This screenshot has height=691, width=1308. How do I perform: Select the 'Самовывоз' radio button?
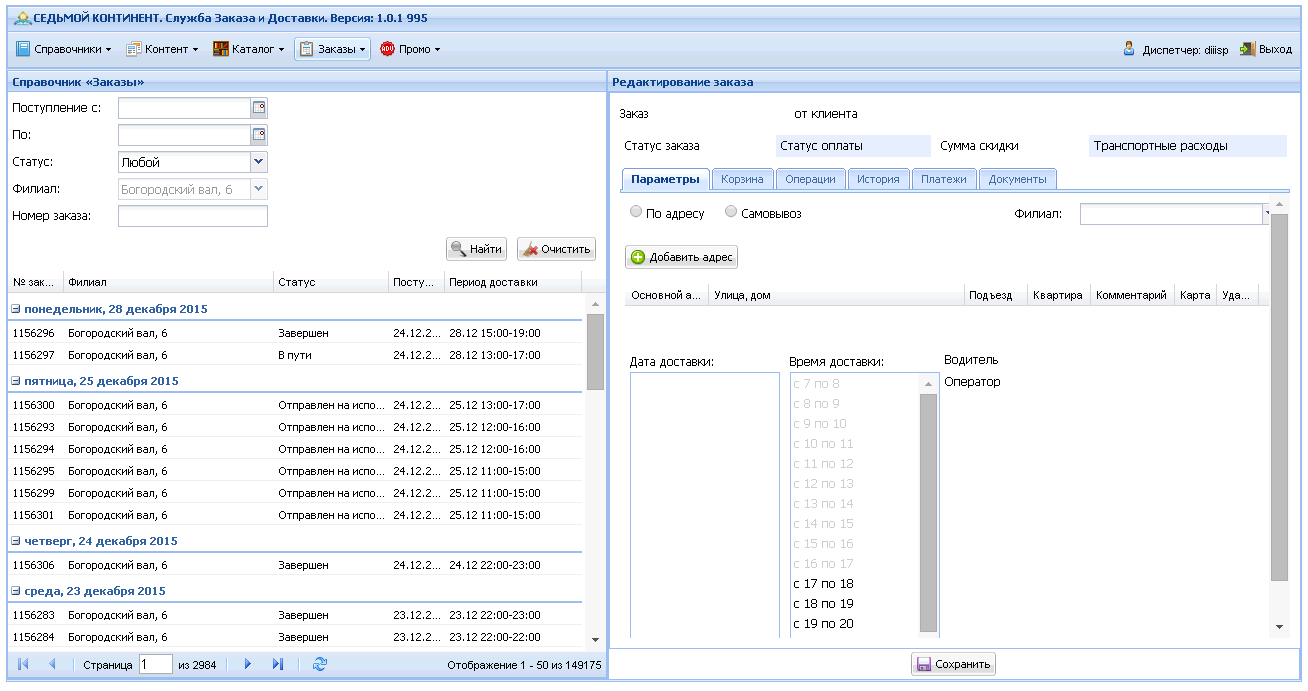coord(731,212)
